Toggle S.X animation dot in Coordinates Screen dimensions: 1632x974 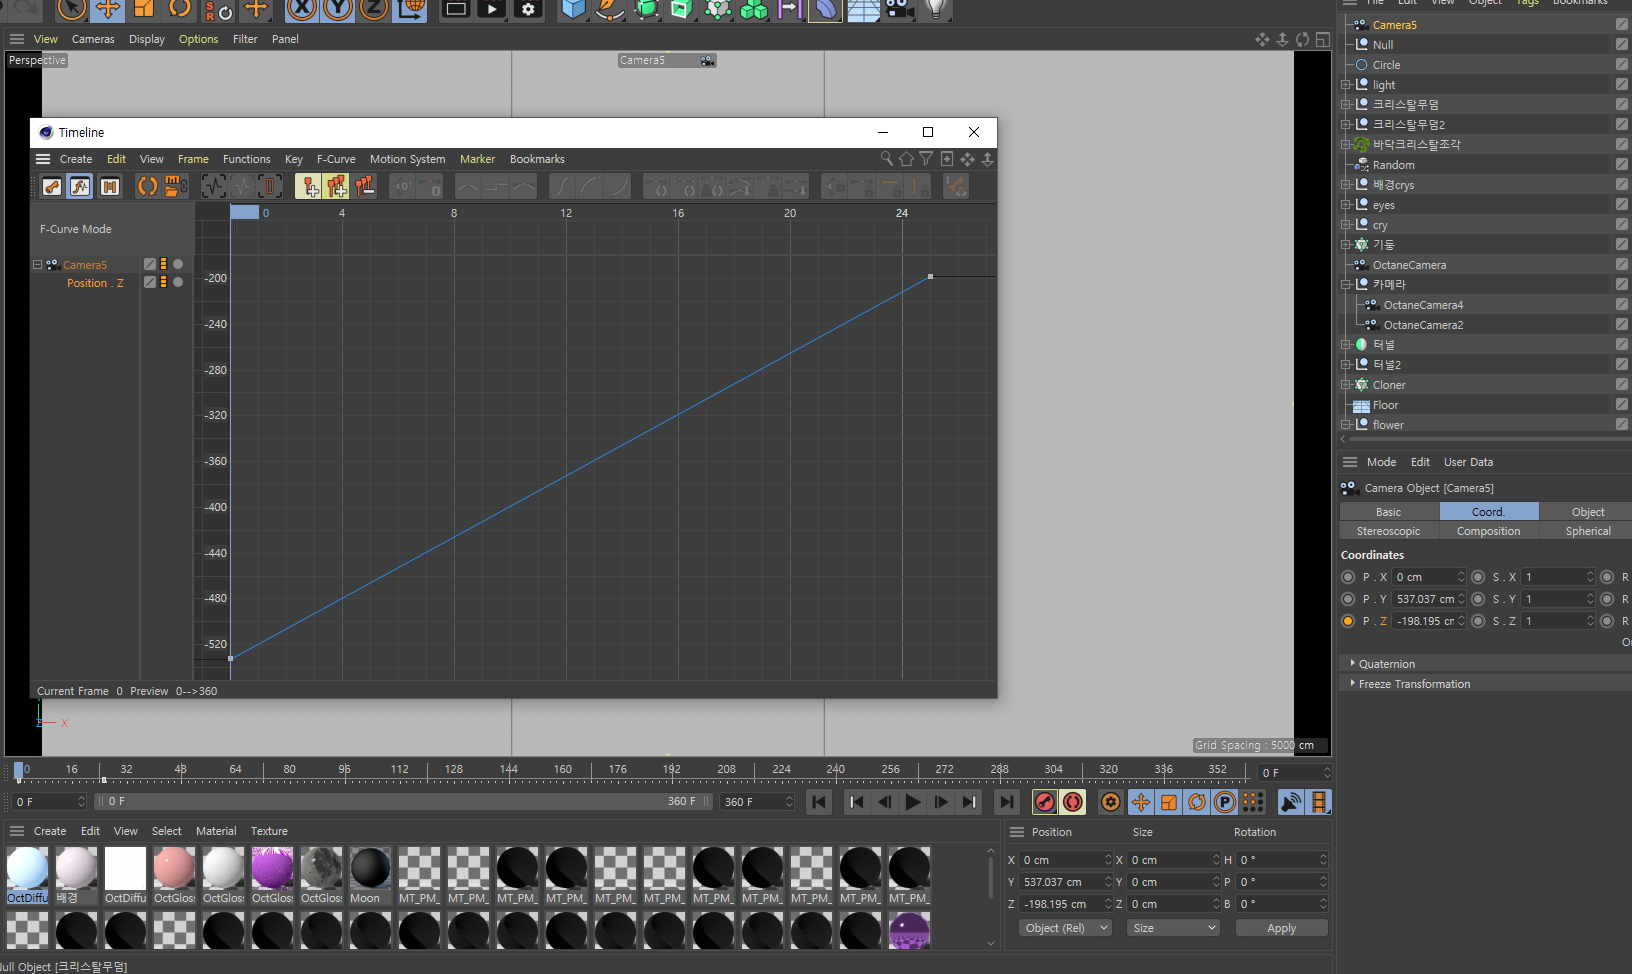pos(1478,577)
